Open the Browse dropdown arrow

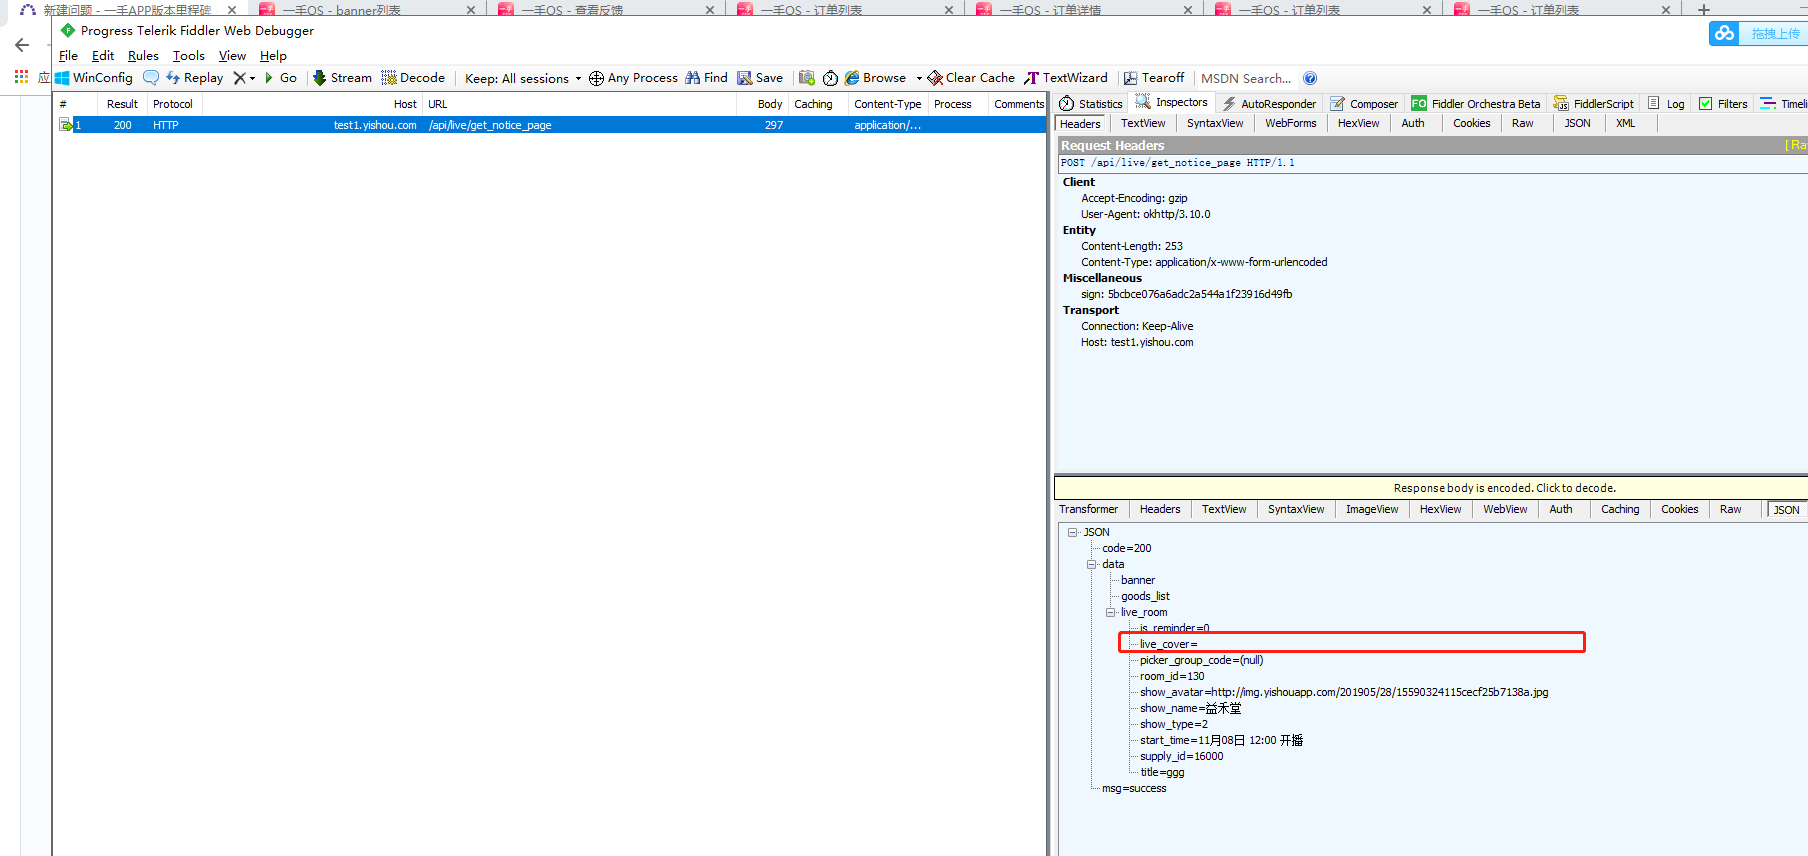pos(919,78)
